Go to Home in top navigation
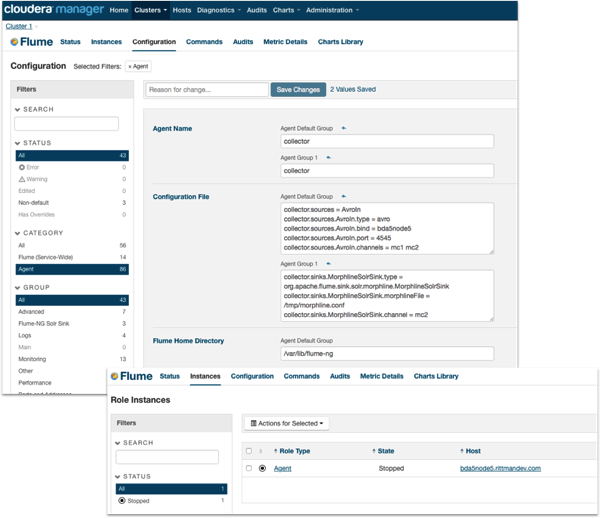Image resolution: width=600 pixels, height=518 pixels. pyautogui.click(x=119, y=10)
